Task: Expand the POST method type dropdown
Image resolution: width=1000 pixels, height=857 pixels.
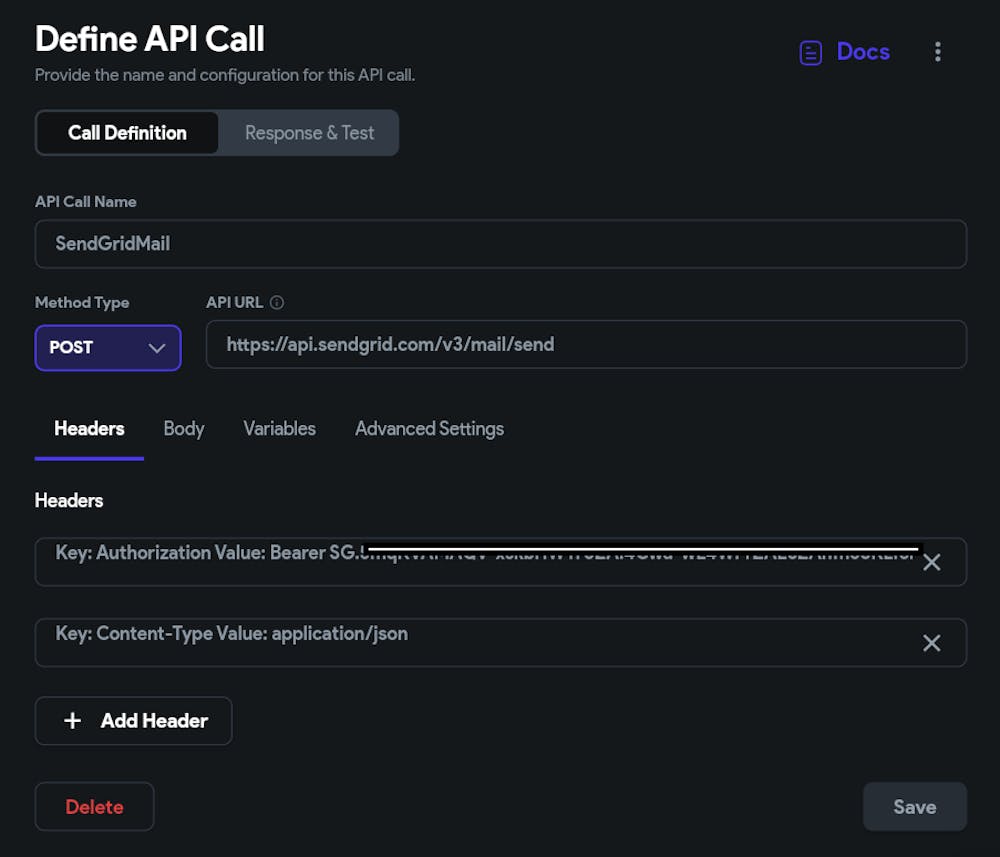Action: pos(108,348)
